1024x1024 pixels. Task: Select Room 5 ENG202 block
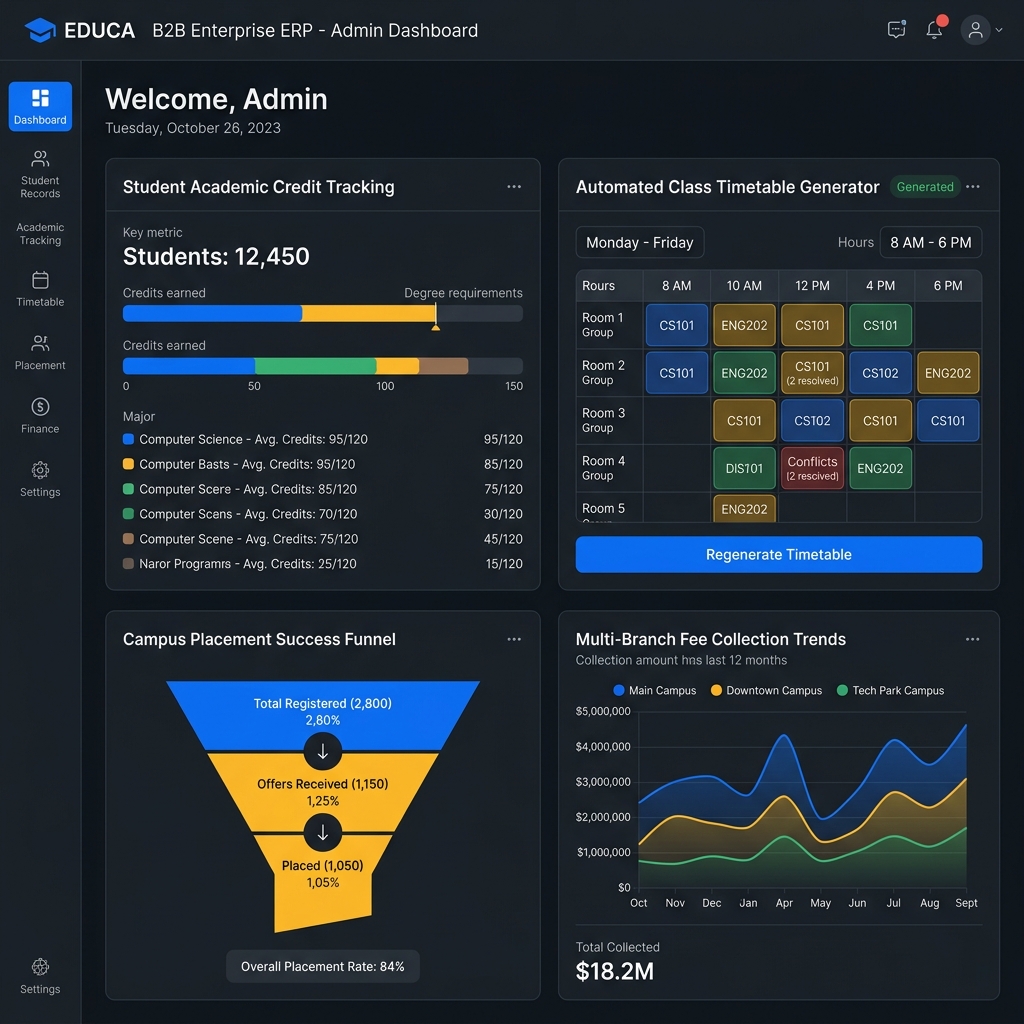click(744, 509)
